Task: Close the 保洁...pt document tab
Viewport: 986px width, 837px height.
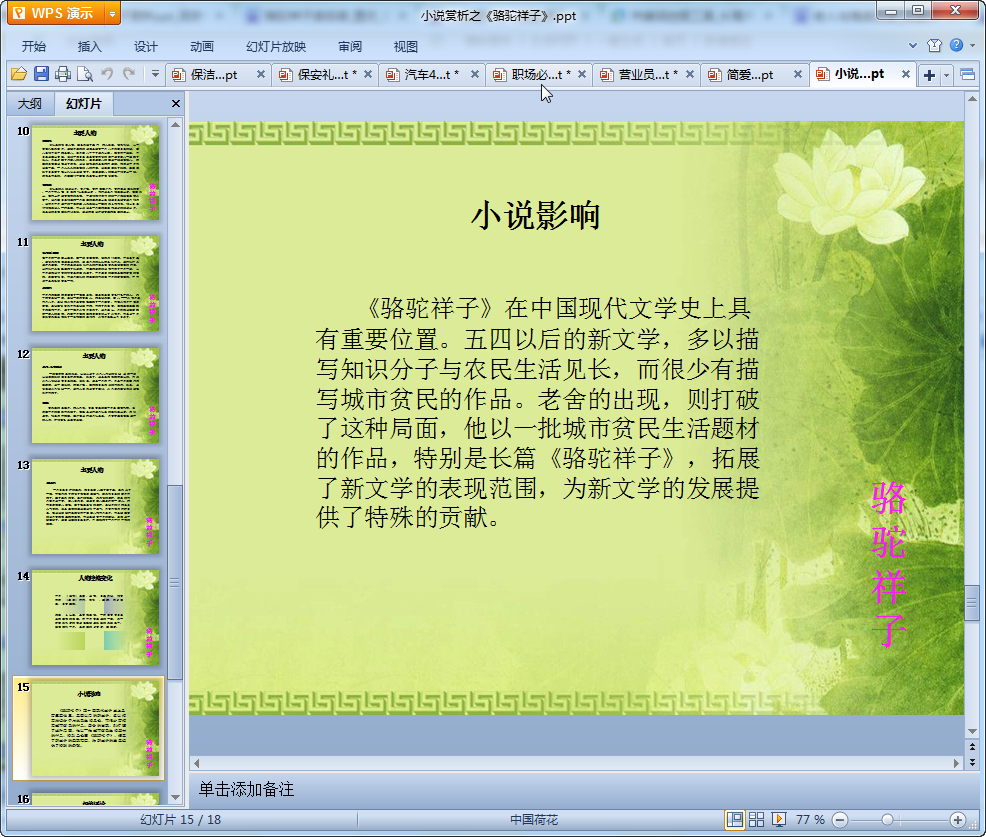Action: (x=261, y=74)
